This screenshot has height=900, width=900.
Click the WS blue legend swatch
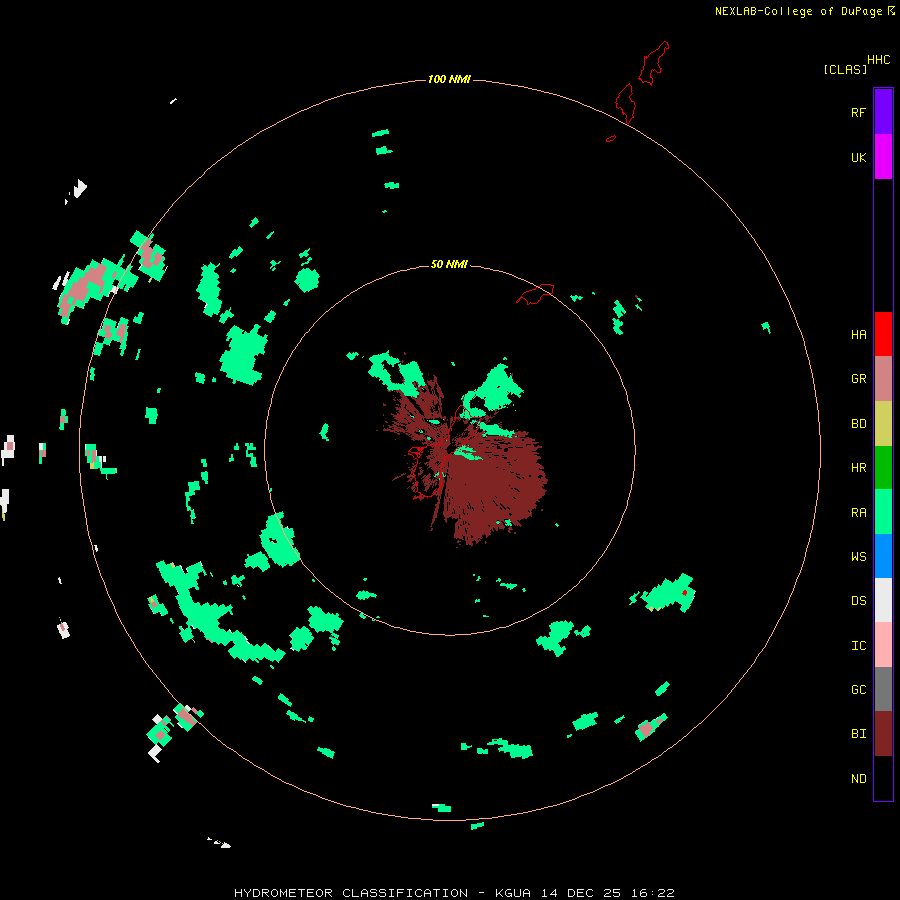883,556
